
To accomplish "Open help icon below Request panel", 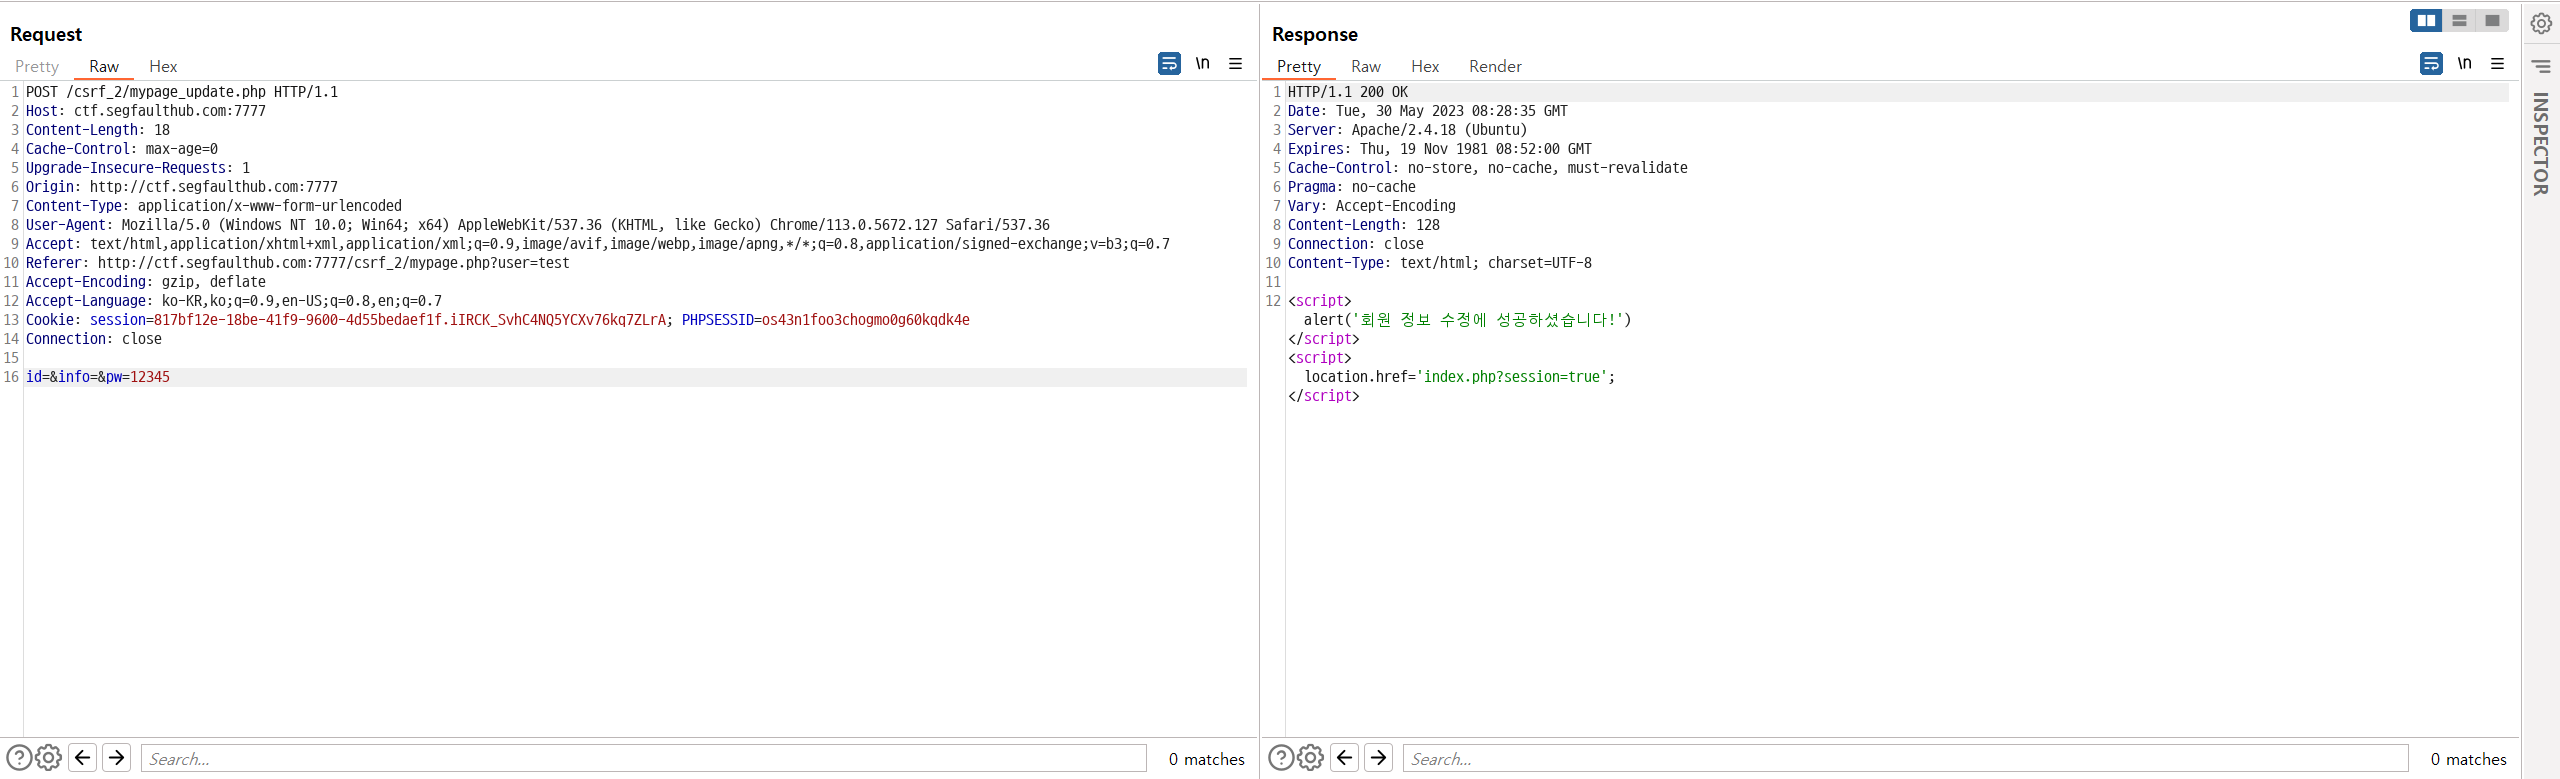I will tap(19, 758).
